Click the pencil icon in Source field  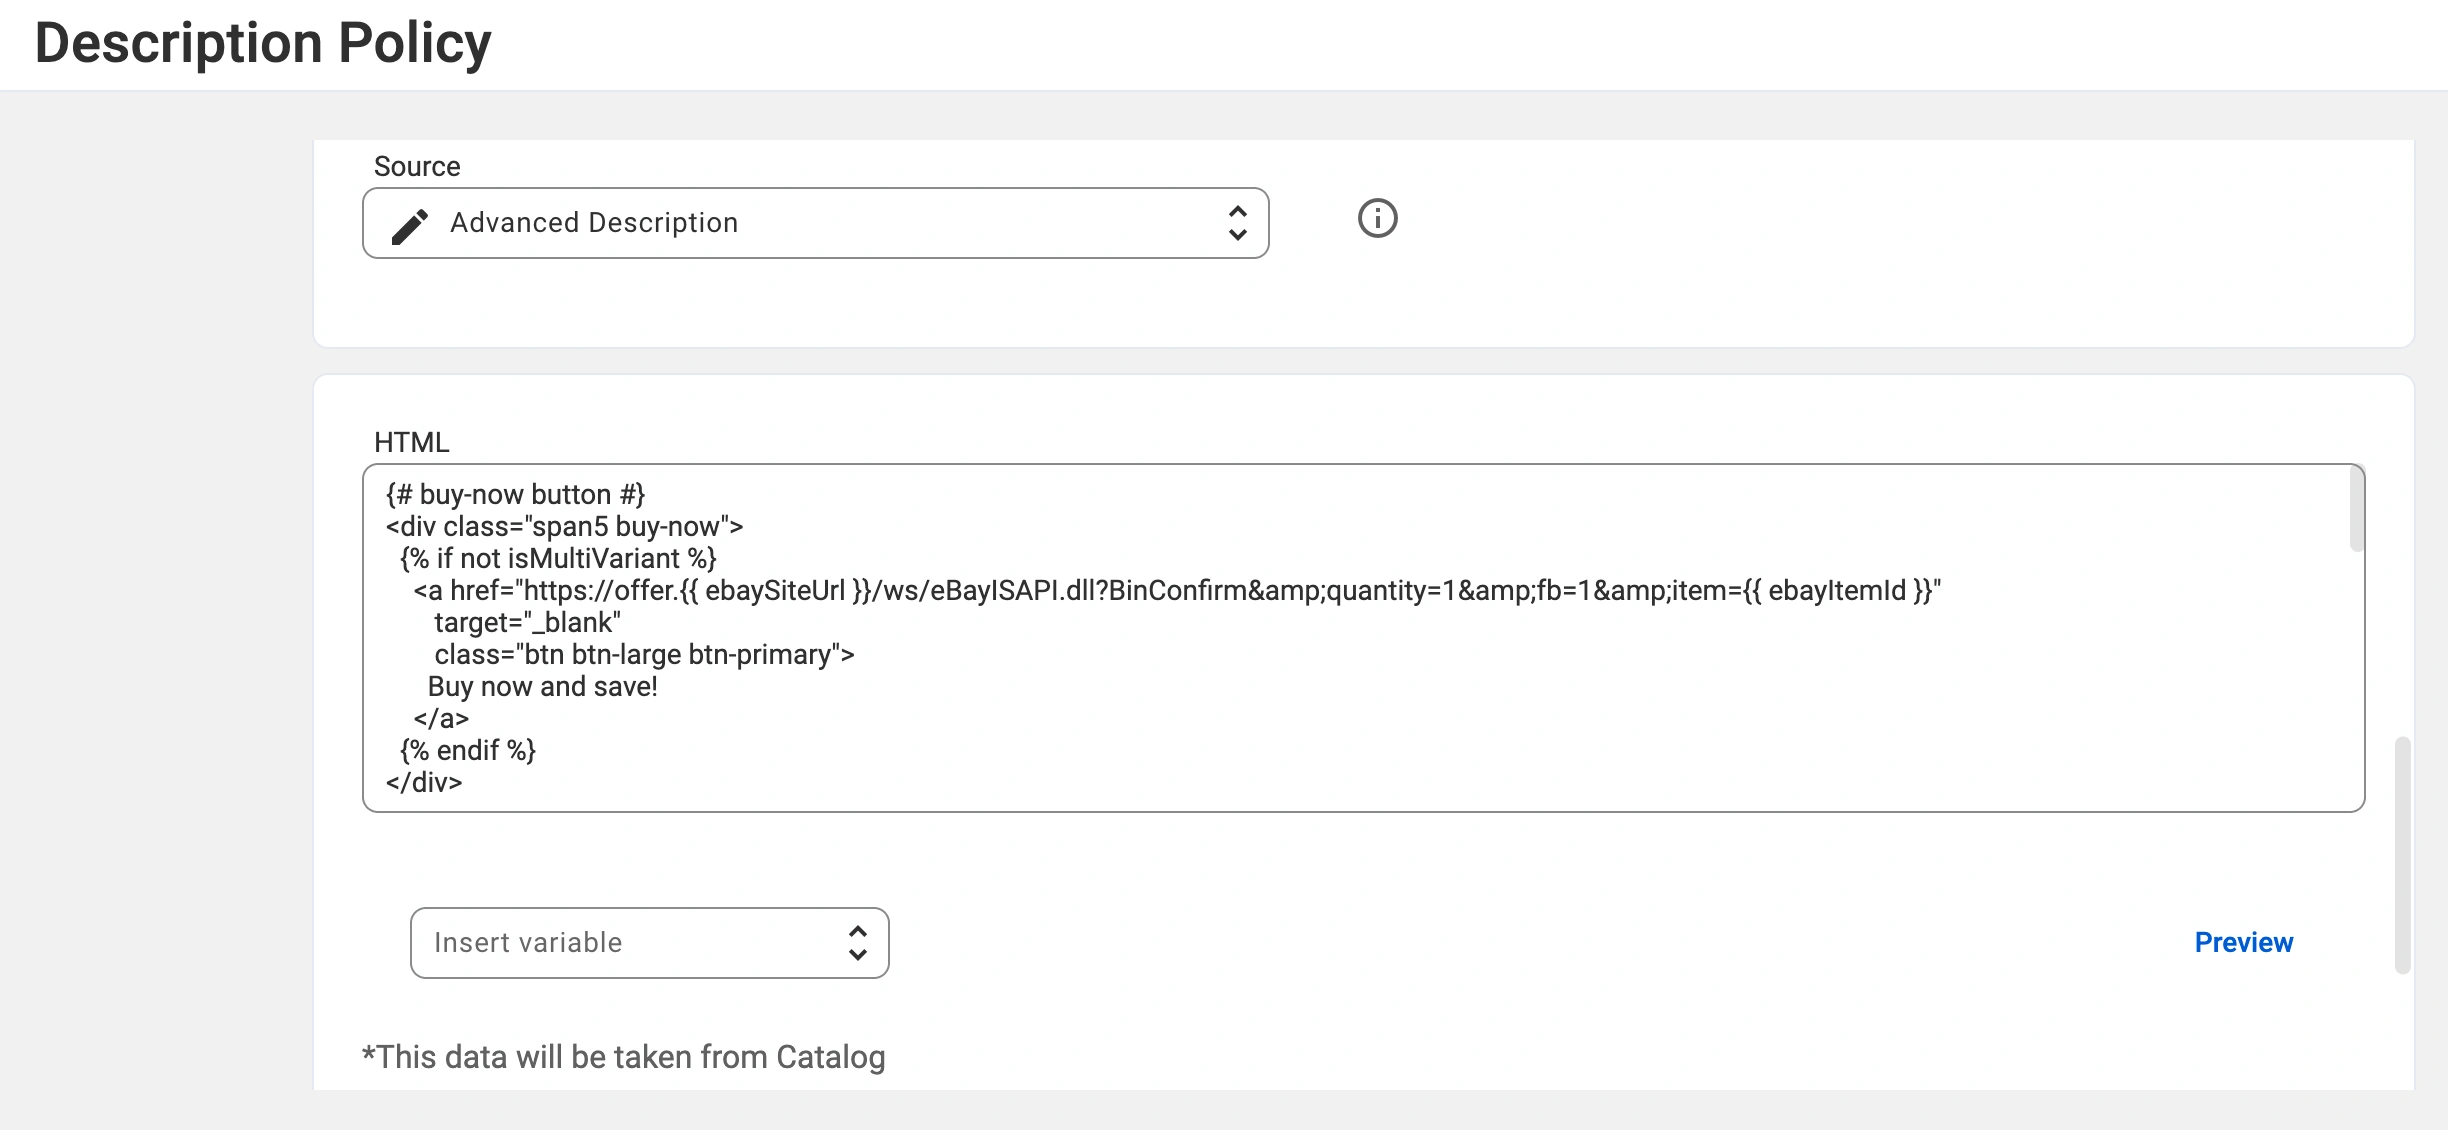pos(409,225)
